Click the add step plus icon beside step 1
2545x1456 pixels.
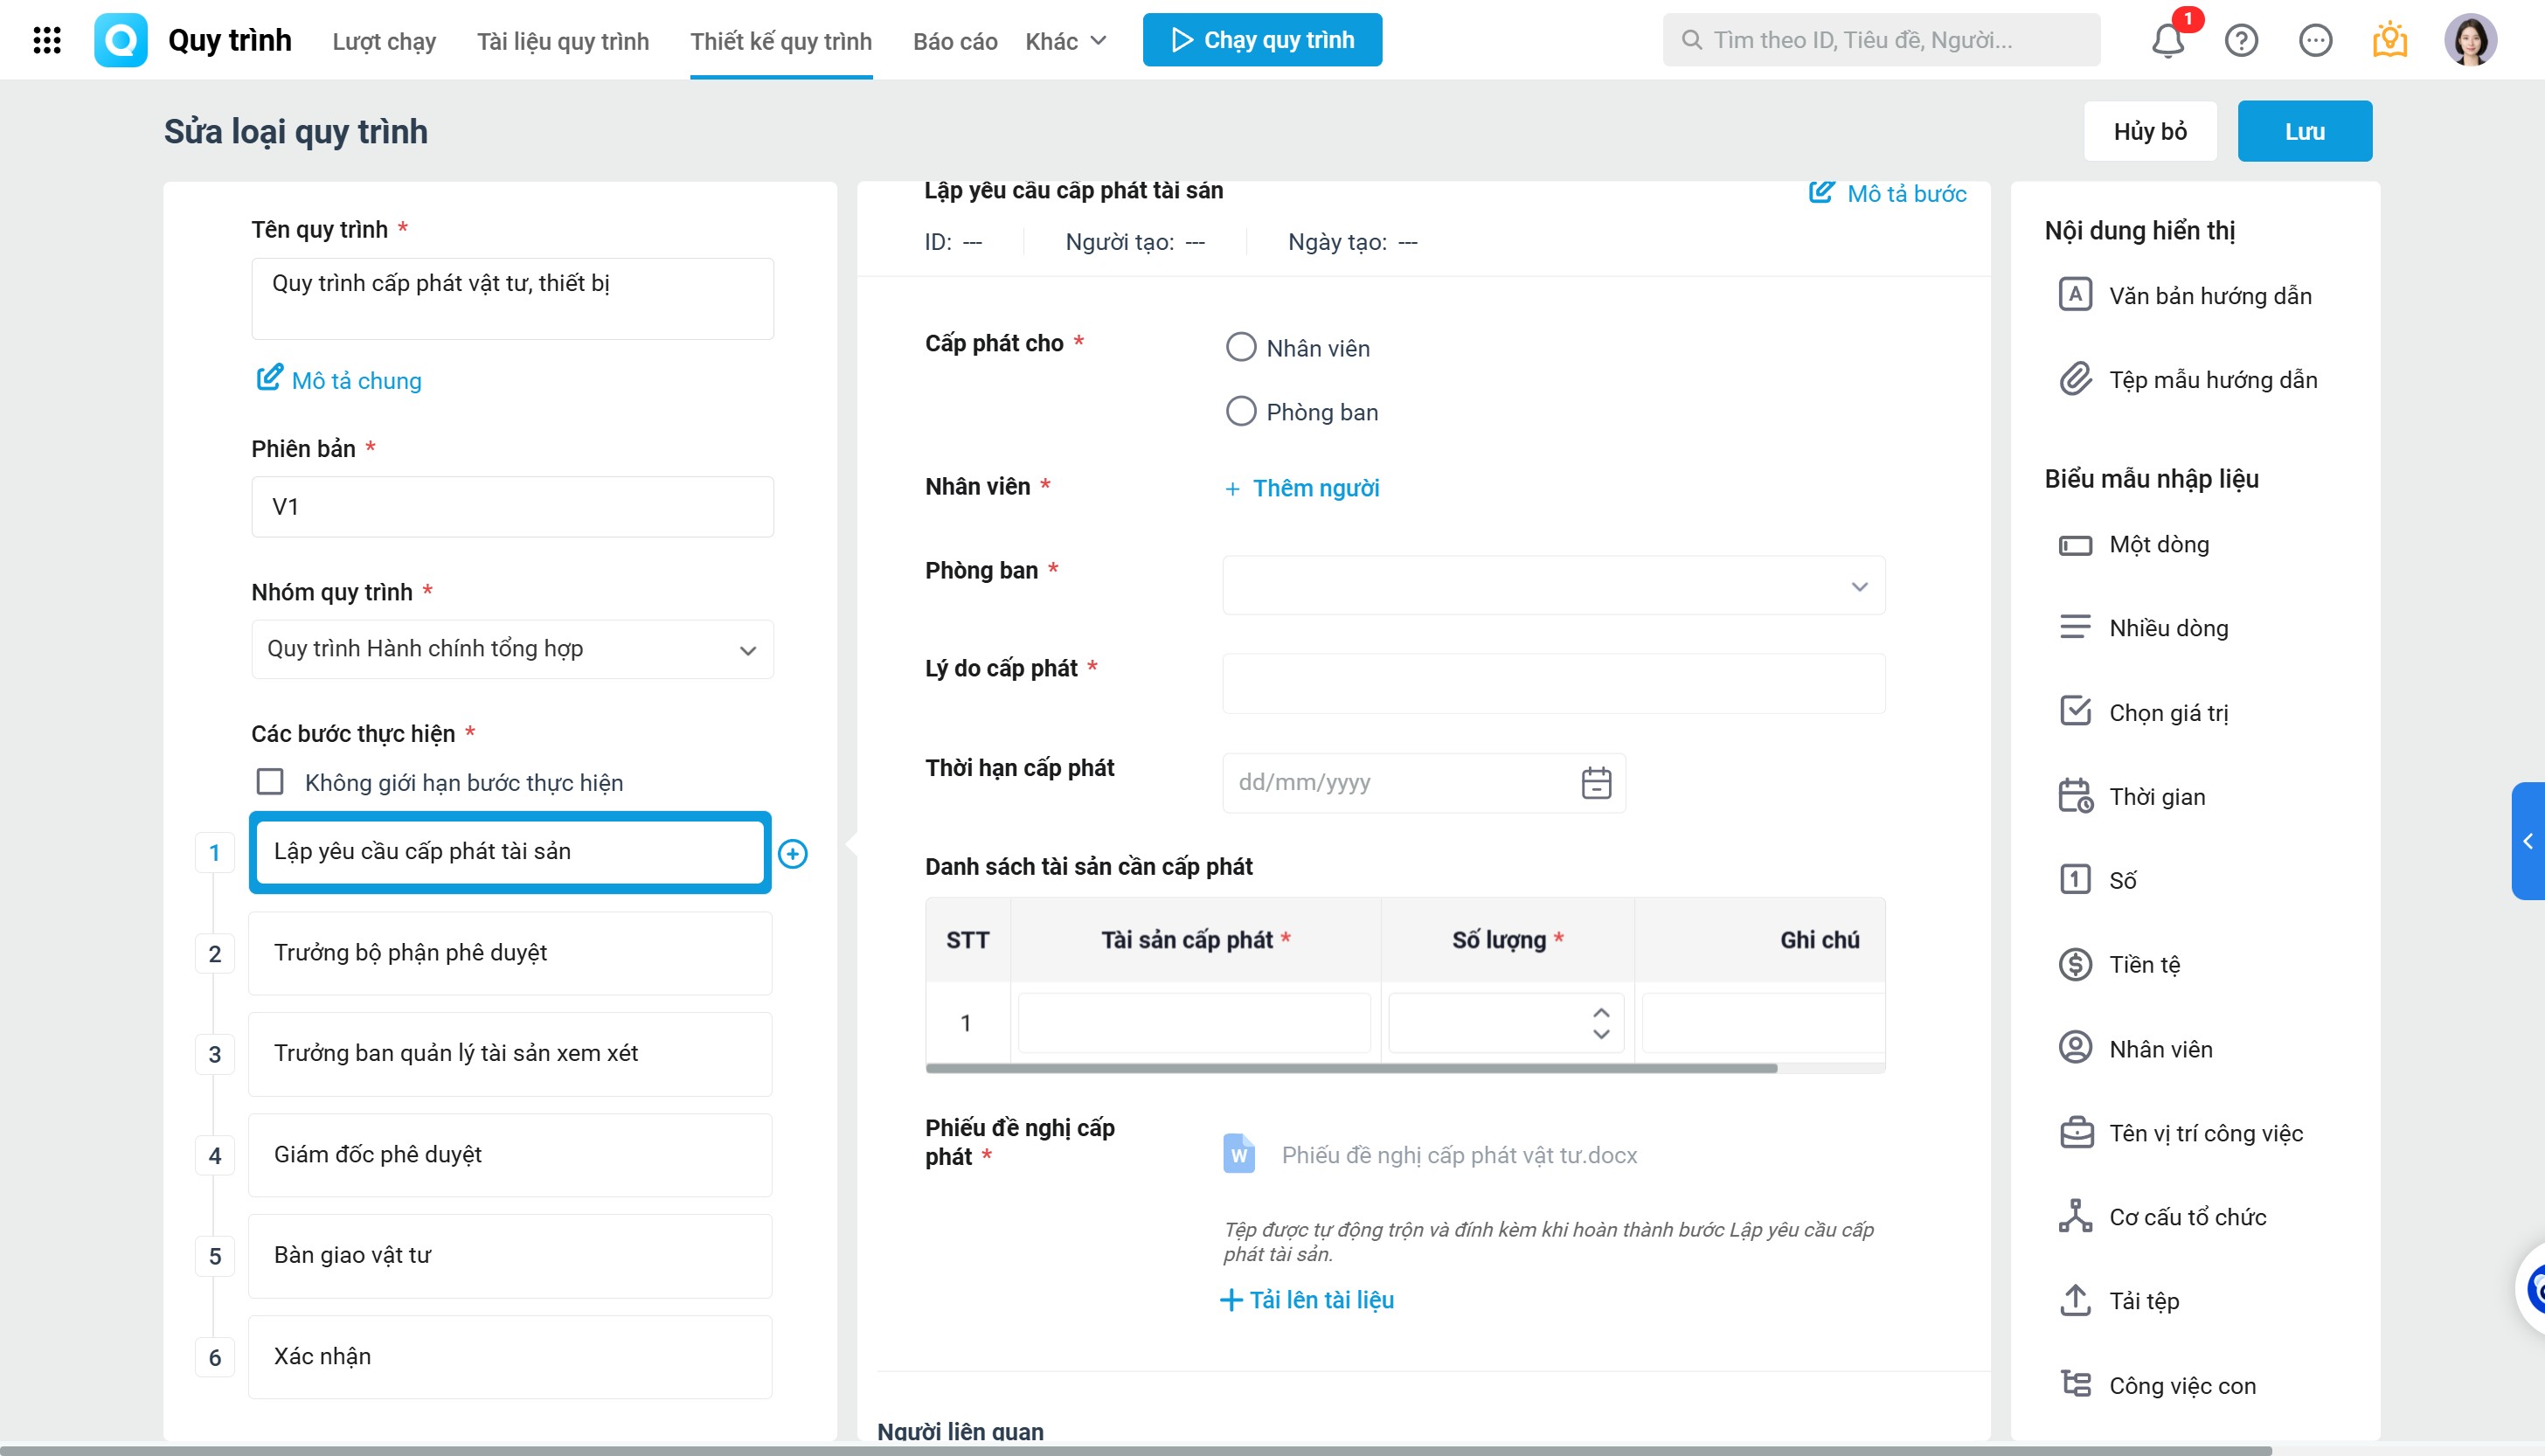pos(793,853)
